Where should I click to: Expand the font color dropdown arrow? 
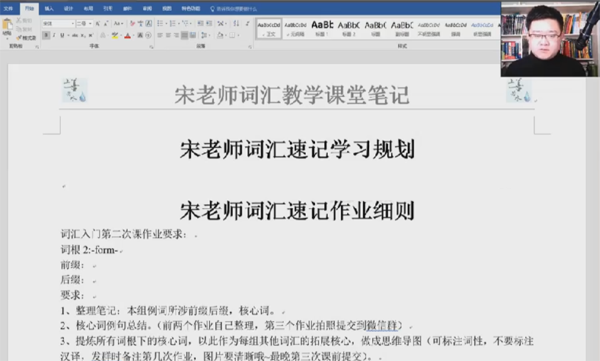tap(133, 35)
